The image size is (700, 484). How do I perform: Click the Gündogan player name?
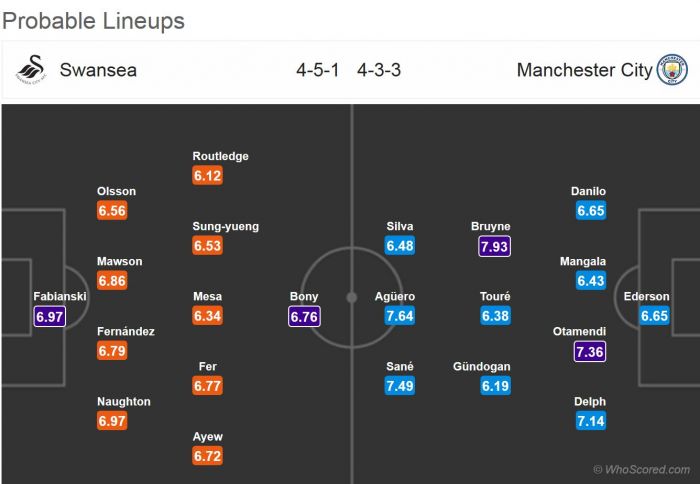[x=481, y=367]
